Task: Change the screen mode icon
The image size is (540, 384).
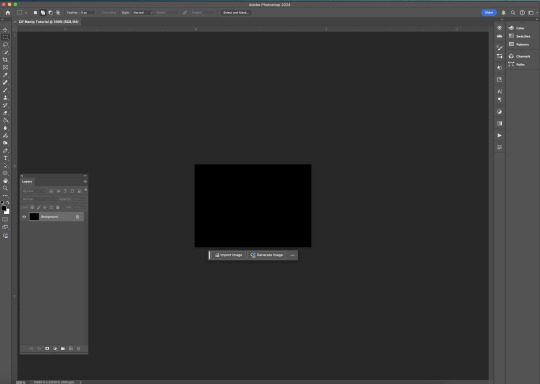Action: pos(5,227)
